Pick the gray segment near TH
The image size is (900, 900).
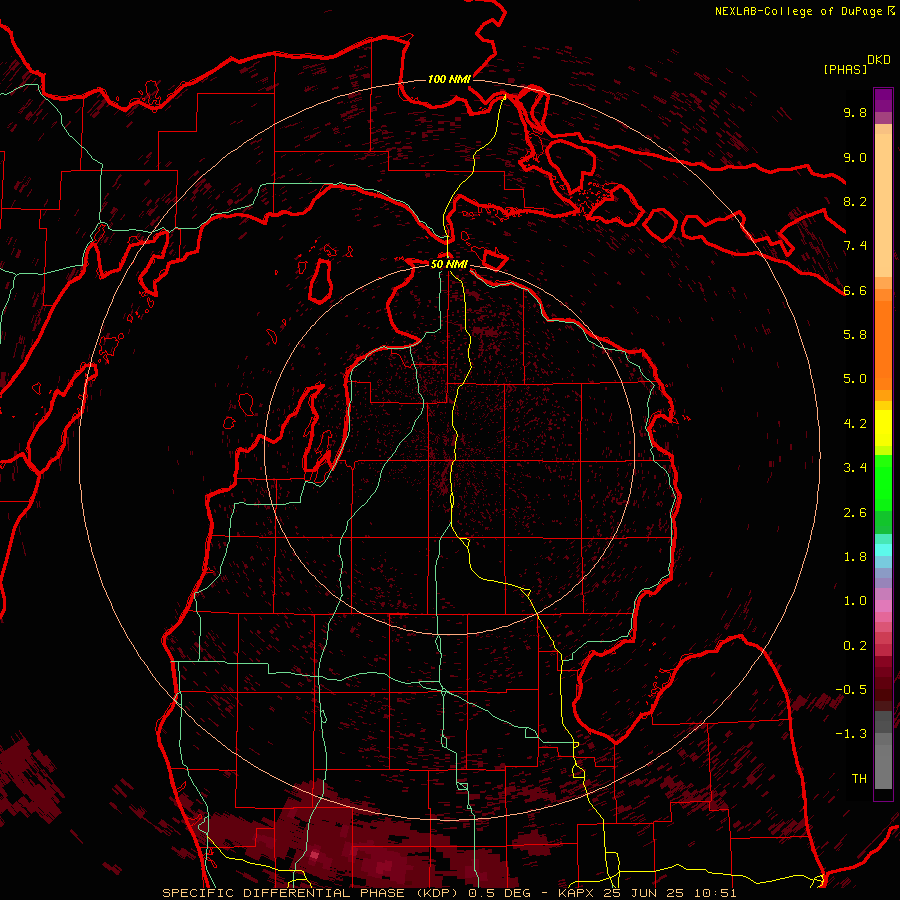pyautogui.click(x=883, y=766)
